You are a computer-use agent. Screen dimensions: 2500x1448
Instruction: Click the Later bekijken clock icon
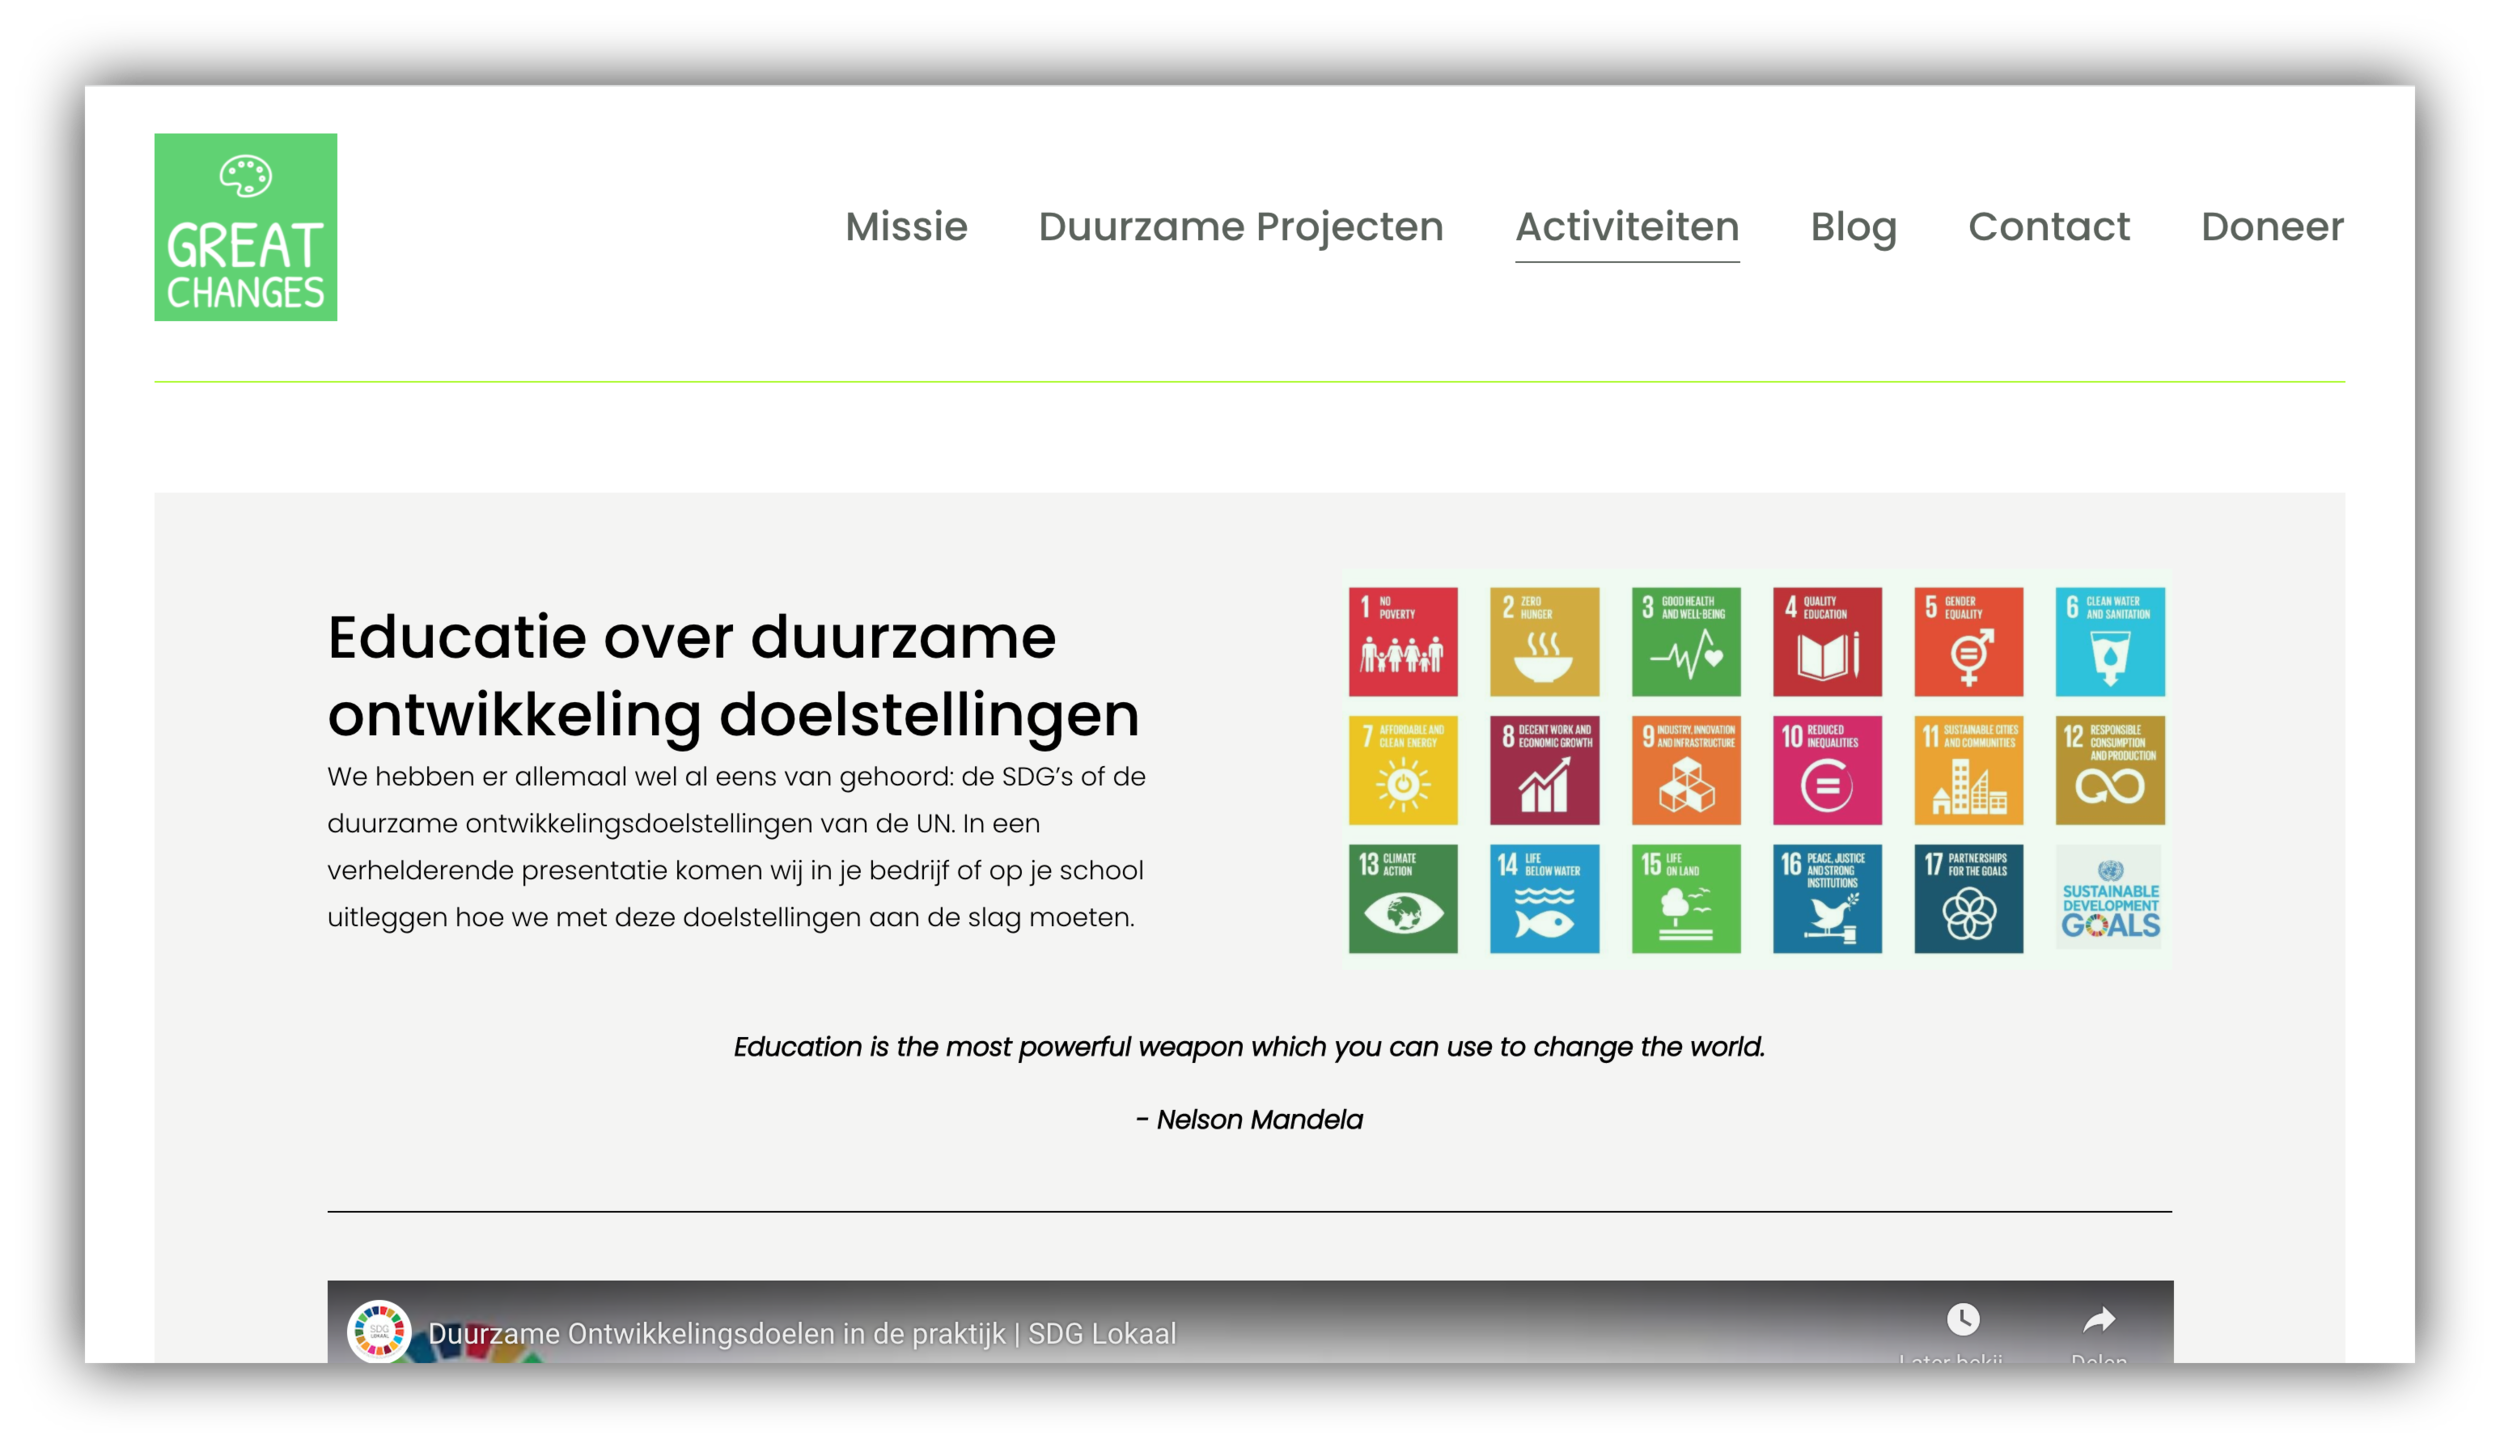1962,1319
